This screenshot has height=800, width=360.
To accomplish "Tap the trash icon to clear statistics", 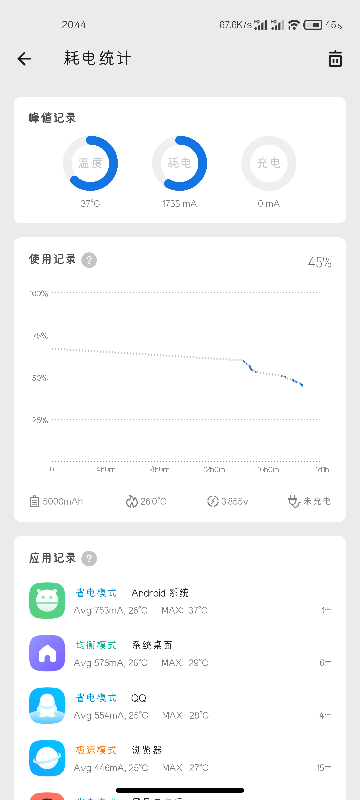I will tap(335, 59).
